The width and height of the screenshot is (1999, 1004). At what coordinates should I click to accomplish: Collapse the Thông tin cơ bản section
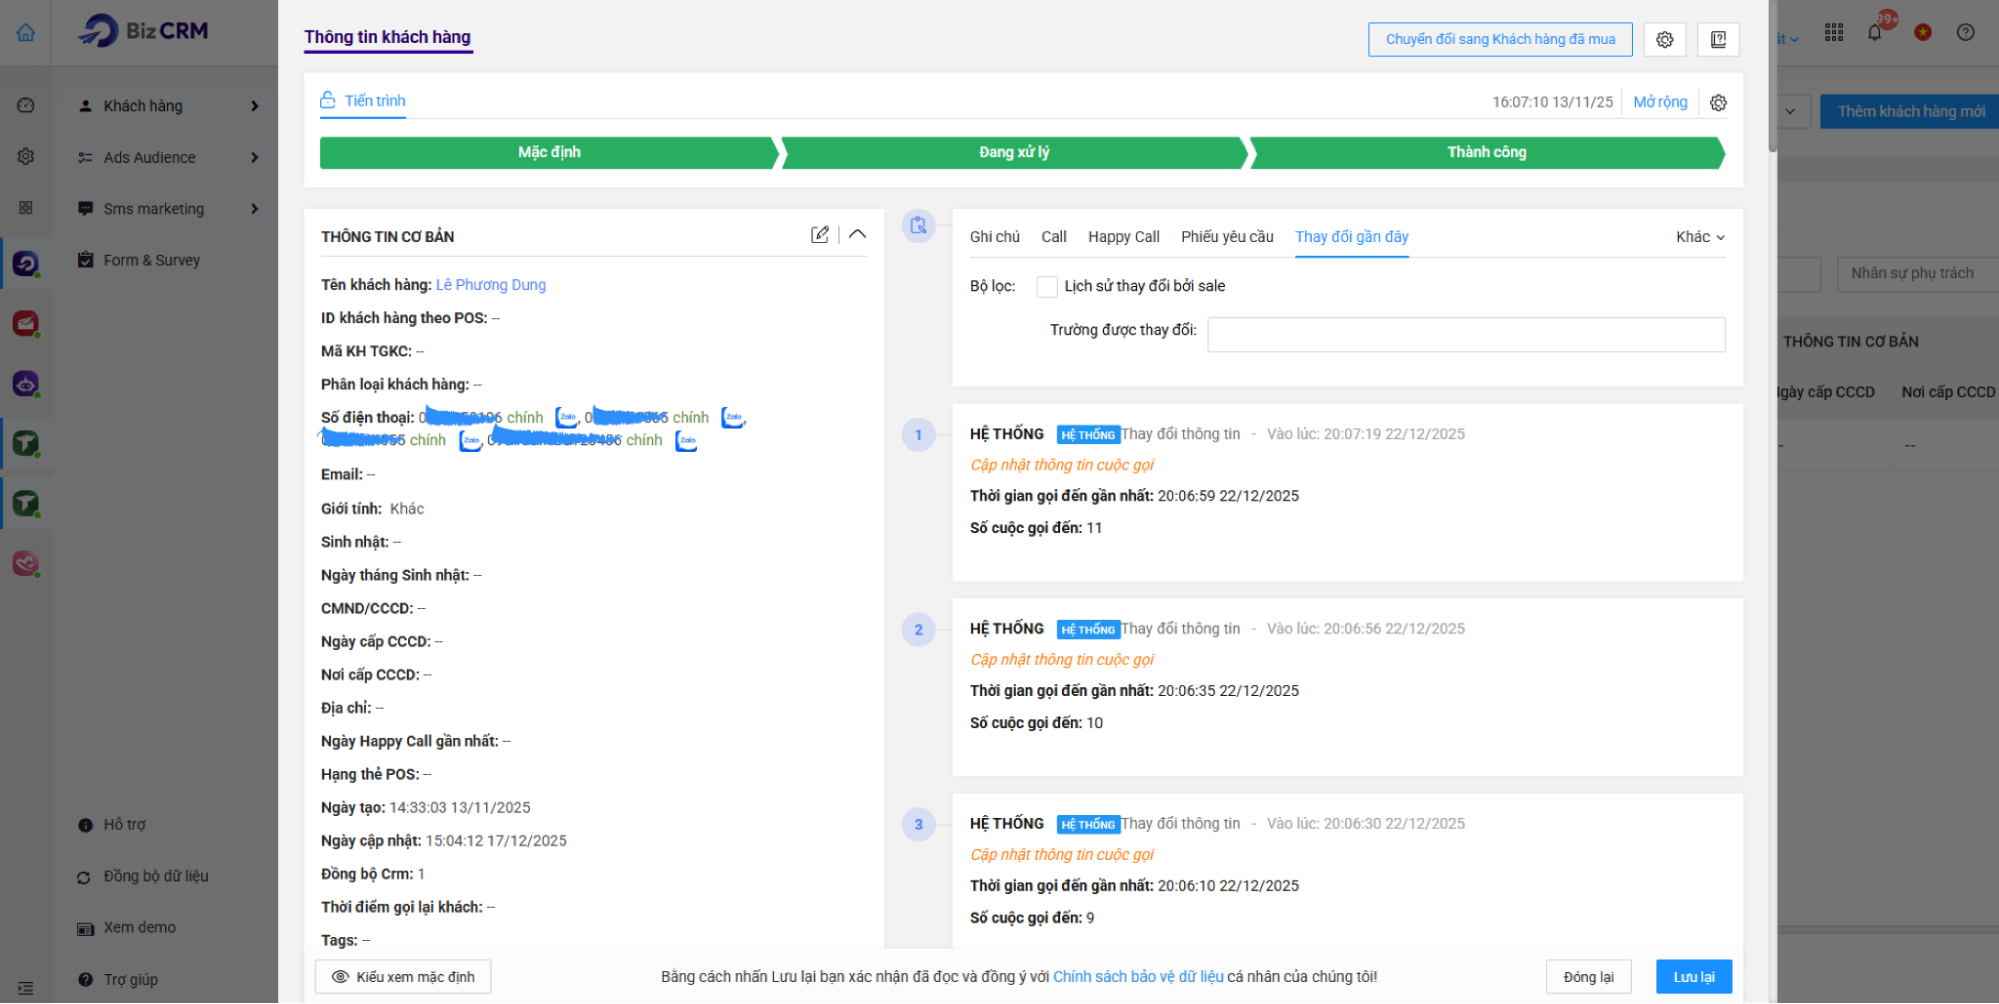(x=857, y=235)
